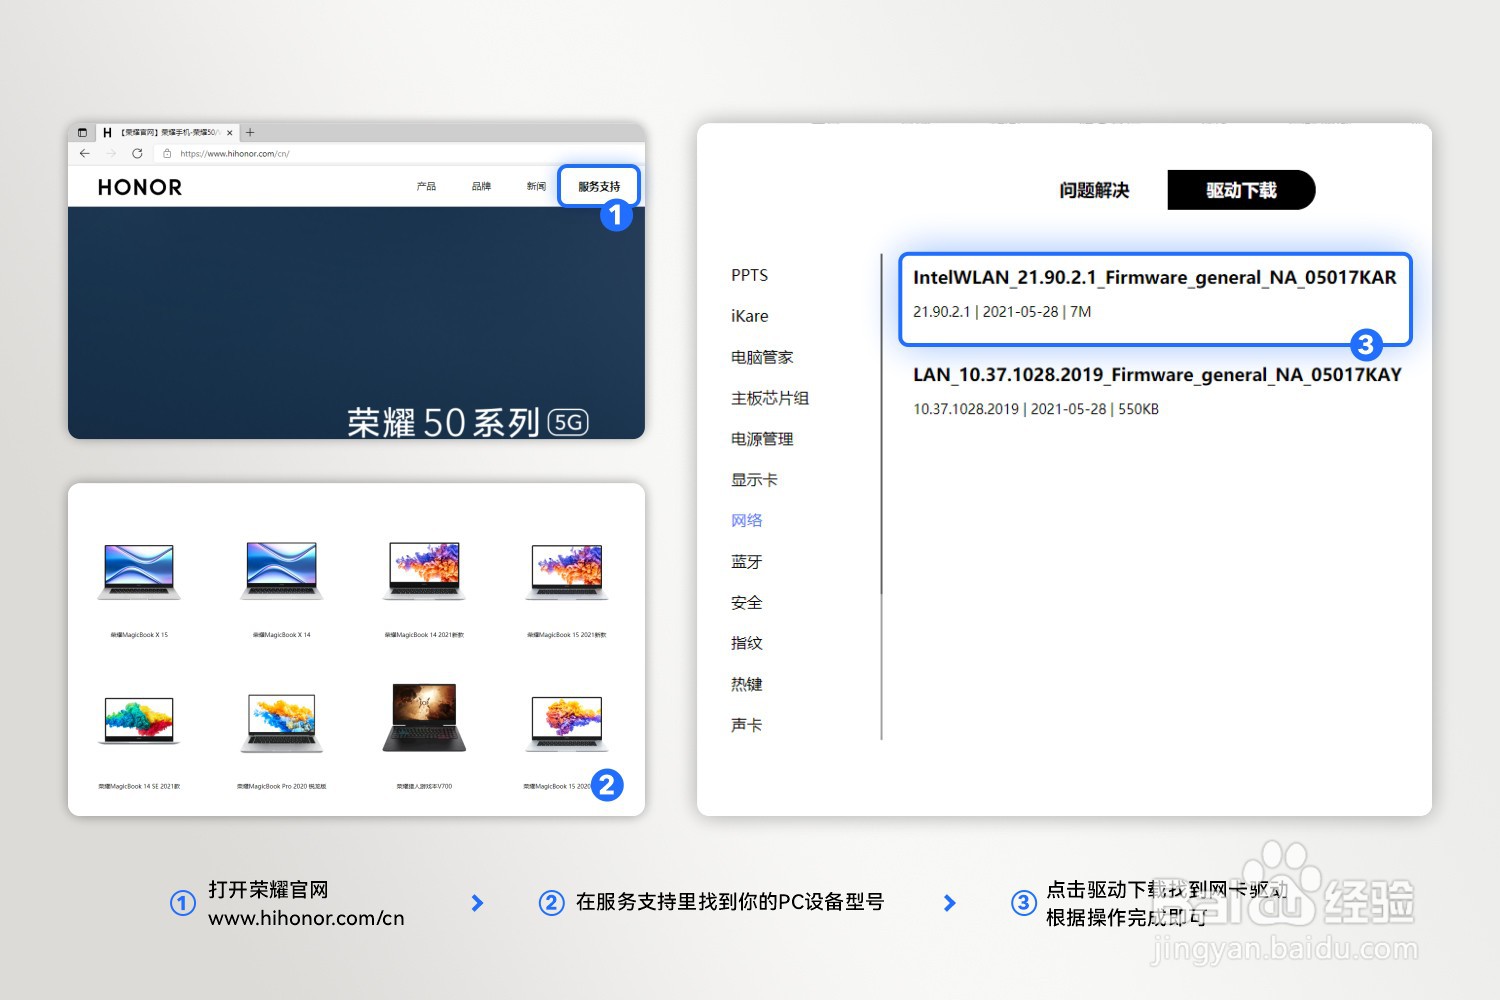1500x1000 pixels.
Task: Click the HONOR logo
Action: tap(140, 187)
